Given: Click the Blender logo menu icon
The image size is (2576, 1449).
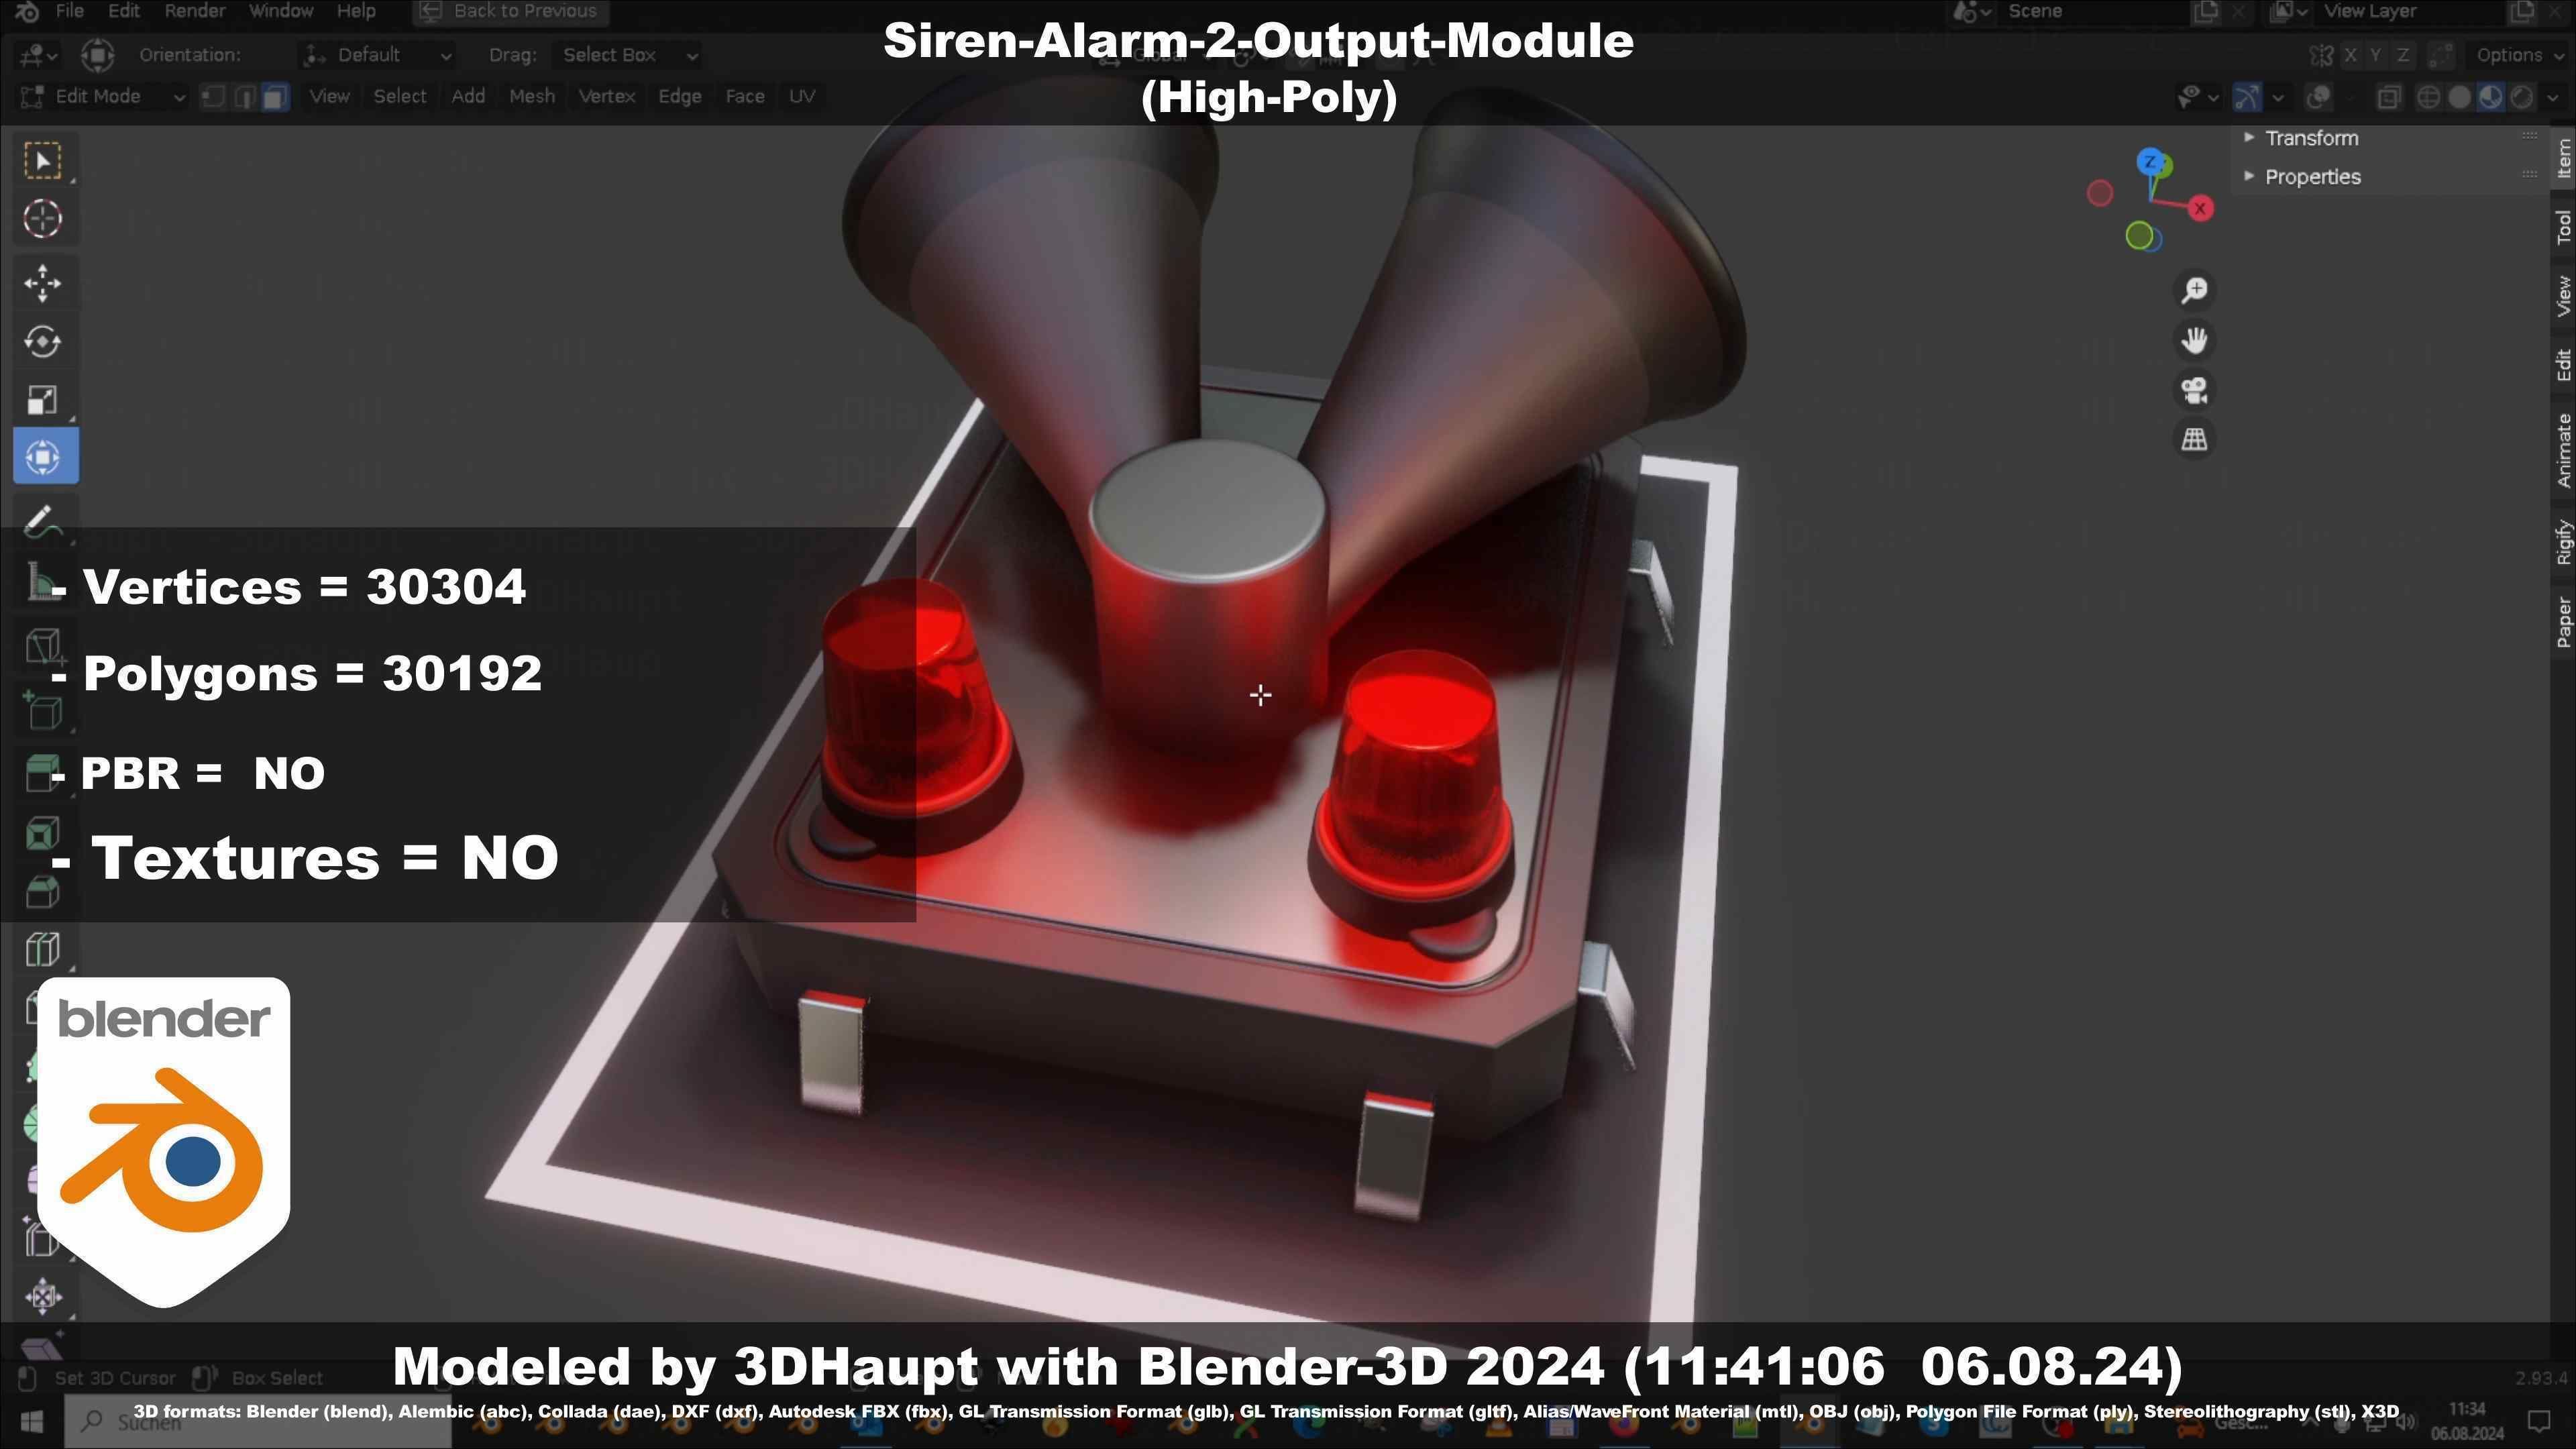Looking at the screenshot, I should (27, 11).
